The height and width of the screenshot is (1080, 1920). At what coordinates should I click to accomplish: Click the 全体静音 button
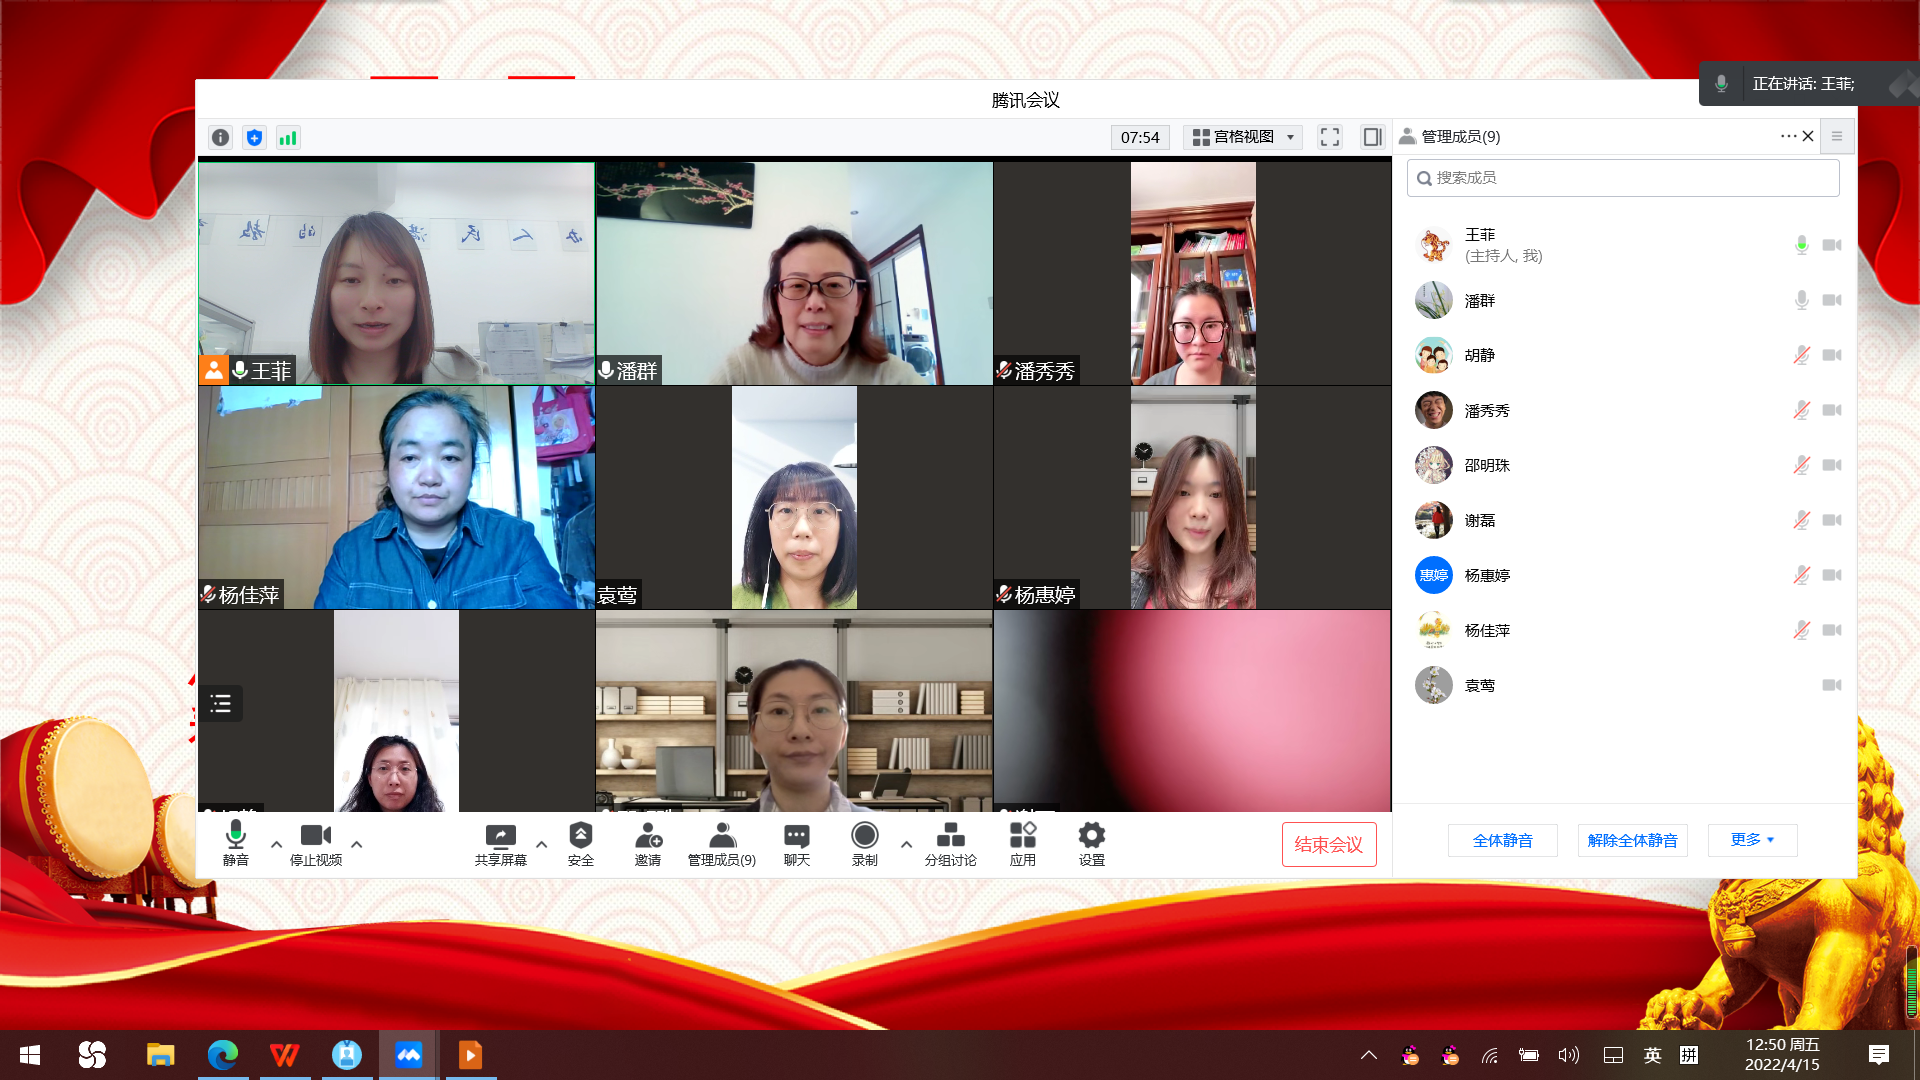pos(1502,840)
